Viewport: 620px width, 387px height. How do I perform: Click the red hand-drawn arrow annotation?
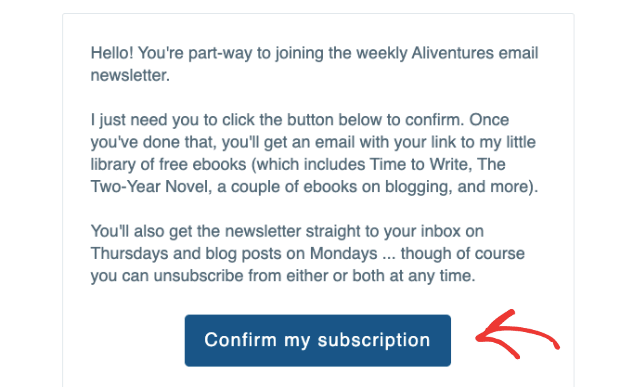(517, 334)
